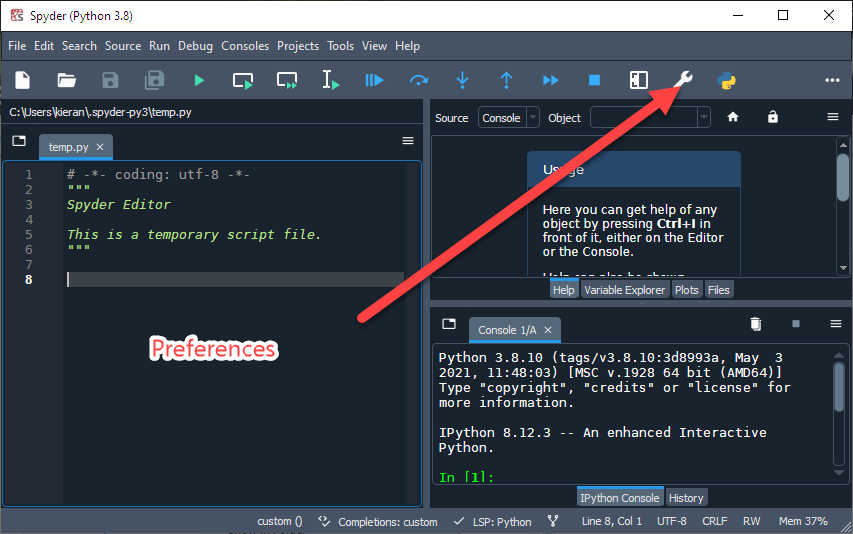Viewport: 853px width, 534px height.
Task: Toggle the Help pane lock icon
Action: coord(772,117)
